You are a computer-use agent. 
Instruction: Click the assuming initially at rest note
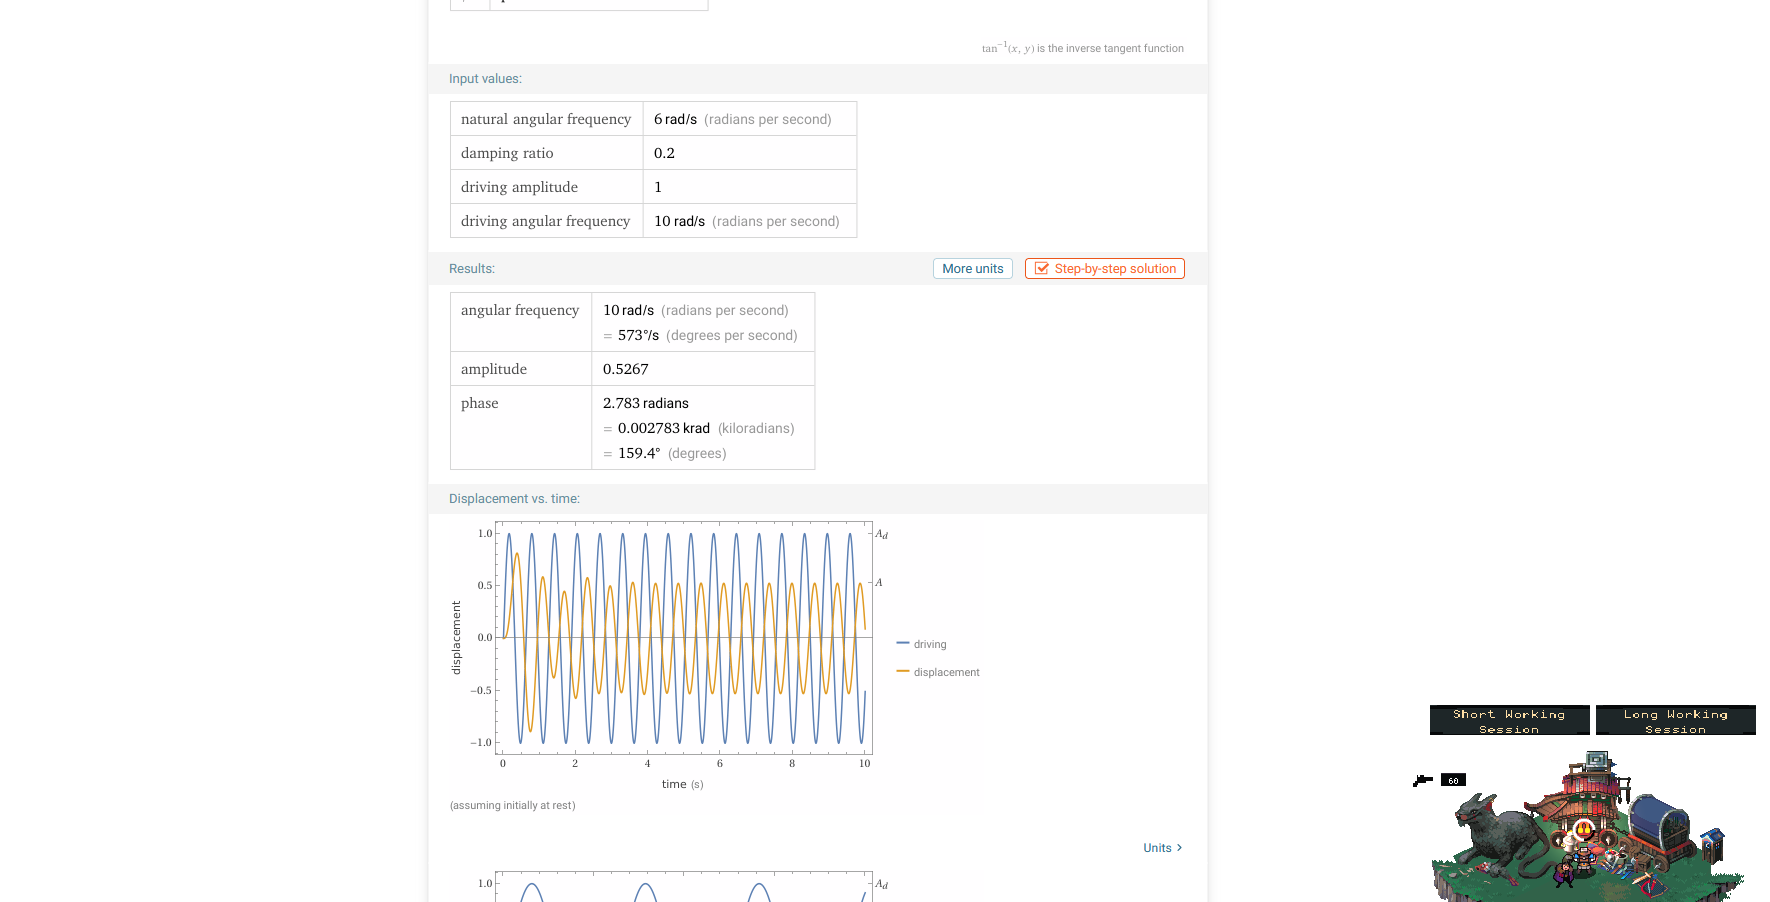513,805
